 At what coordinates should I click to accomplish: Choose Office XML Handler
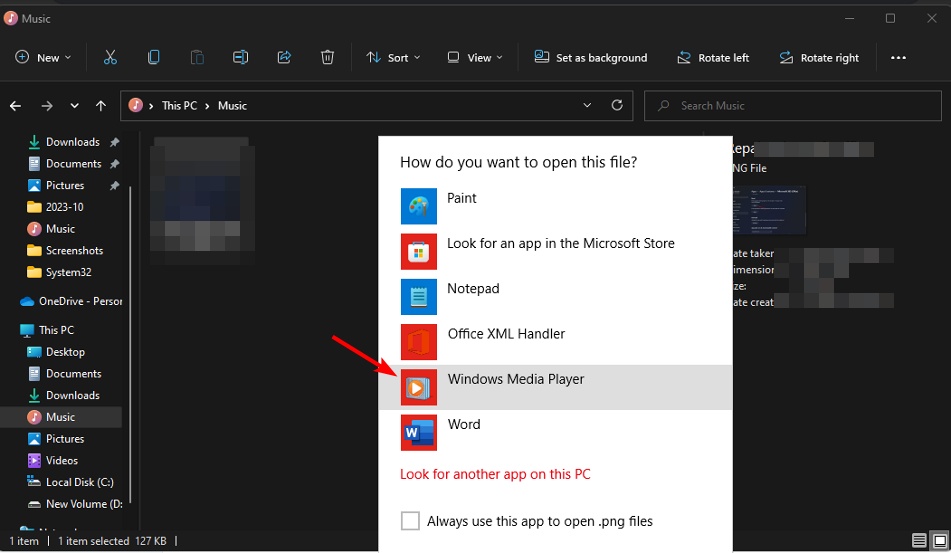pos(555,342)
